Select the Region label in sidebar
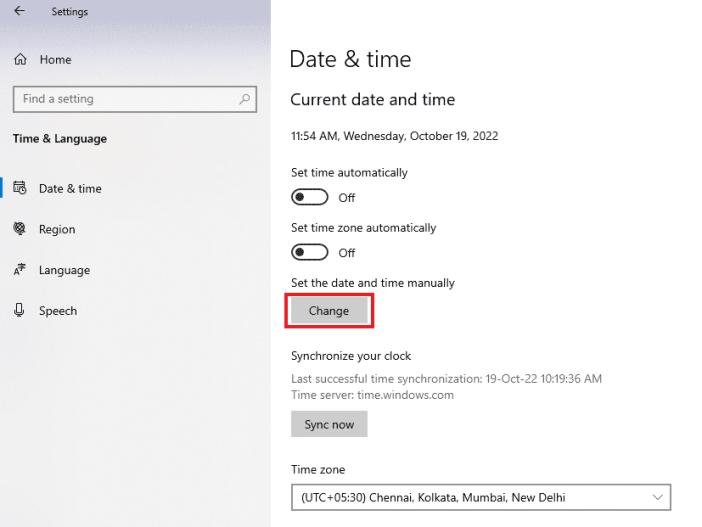This screenshot has height=527, width=702. 57,229
